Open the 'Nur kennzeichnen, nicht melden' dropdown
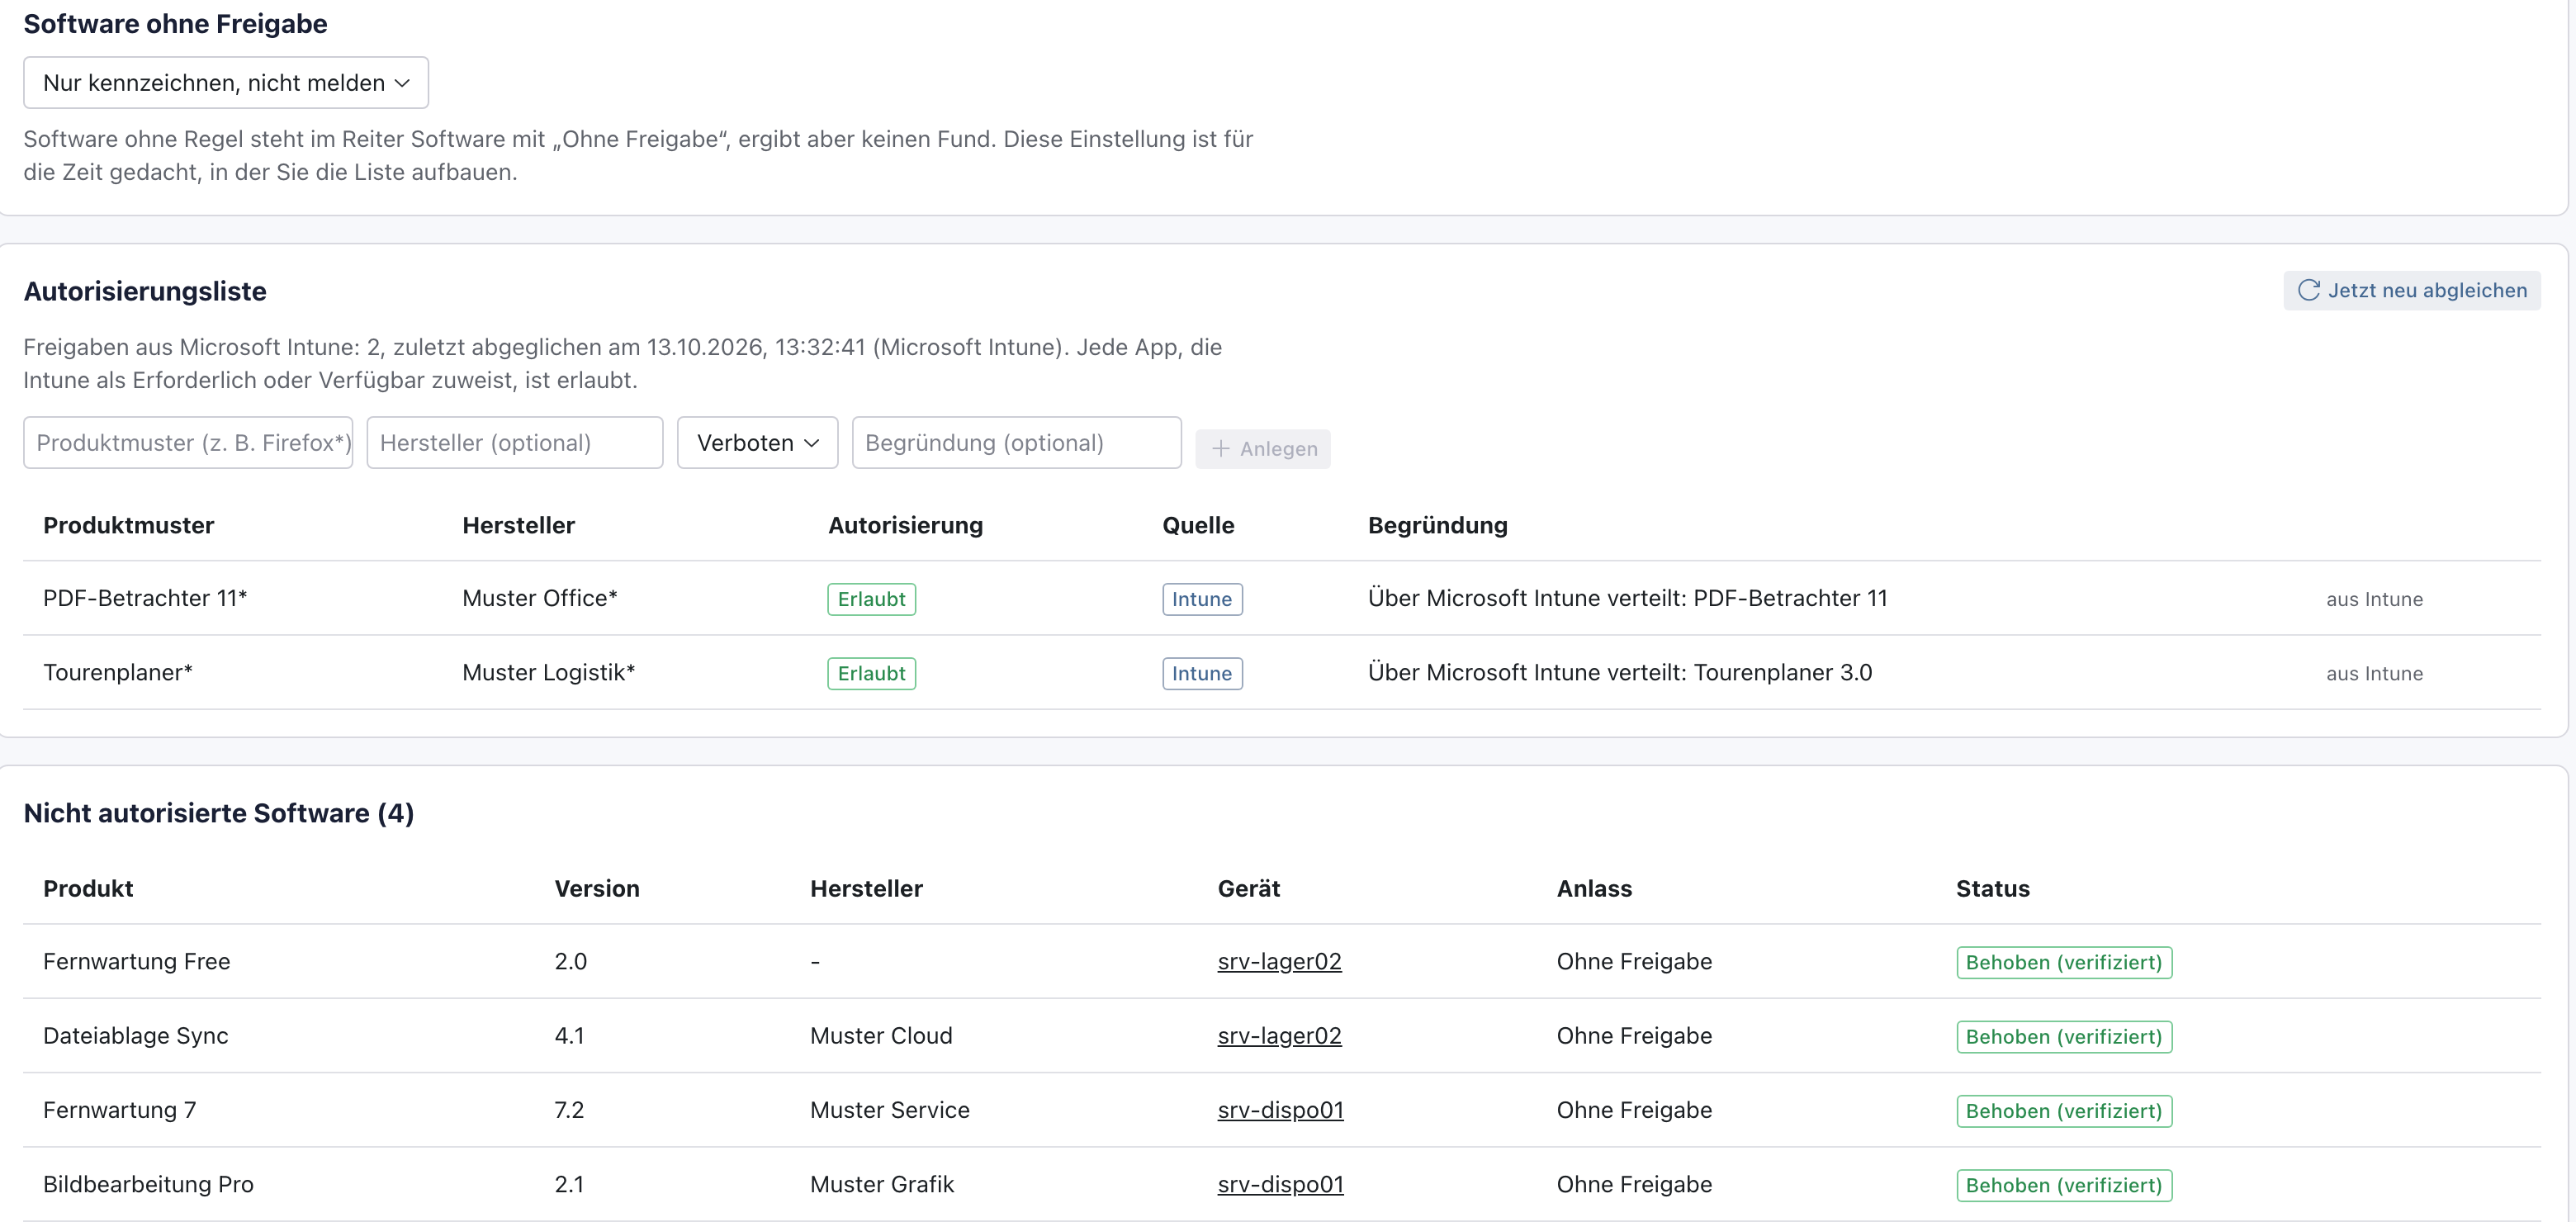Viewport: 2576px width, 1222px height. (226, 83)
